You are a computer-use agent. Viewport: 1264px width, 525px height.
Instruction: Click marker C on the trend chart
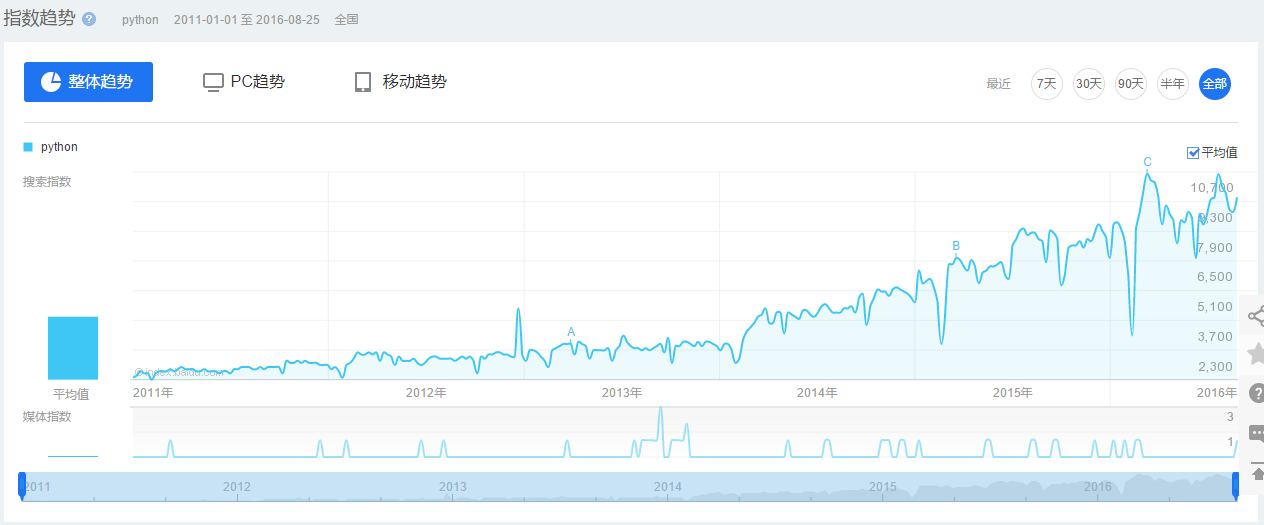pyautogui.click(x=1147, y=162)
